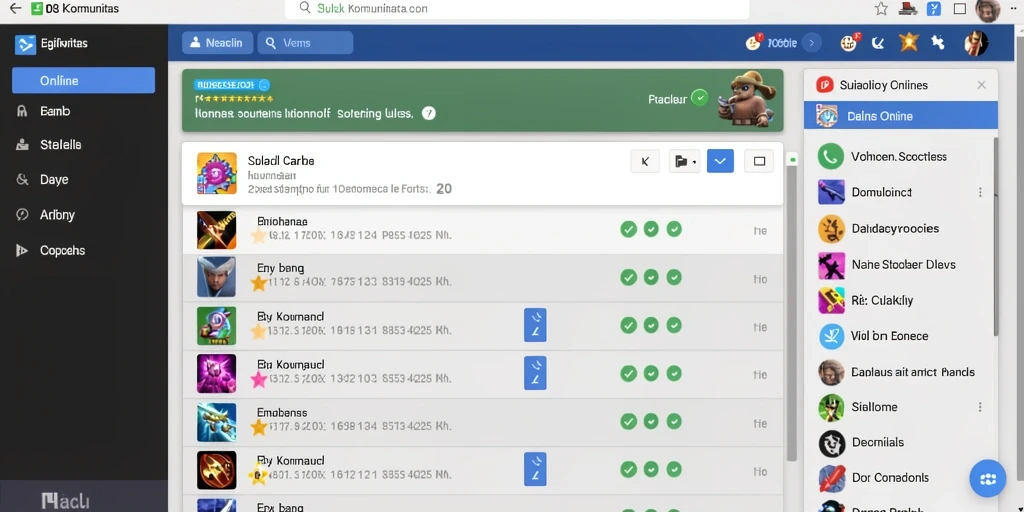
Task: Click the 1066ie coin icon
Action: pos(754,42)
